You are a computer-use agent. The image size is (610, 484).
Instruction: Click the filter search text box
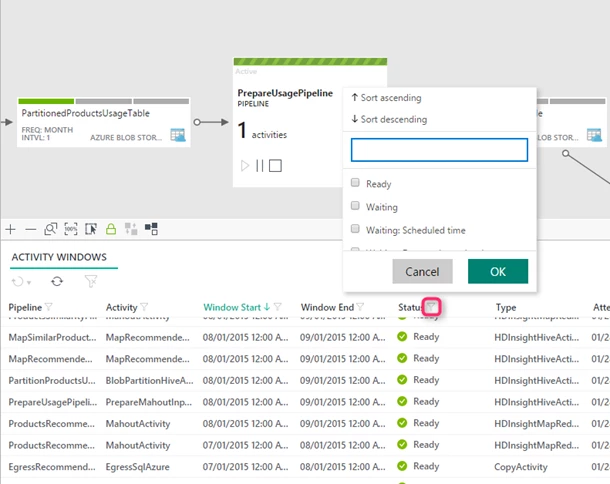point(439,150)
